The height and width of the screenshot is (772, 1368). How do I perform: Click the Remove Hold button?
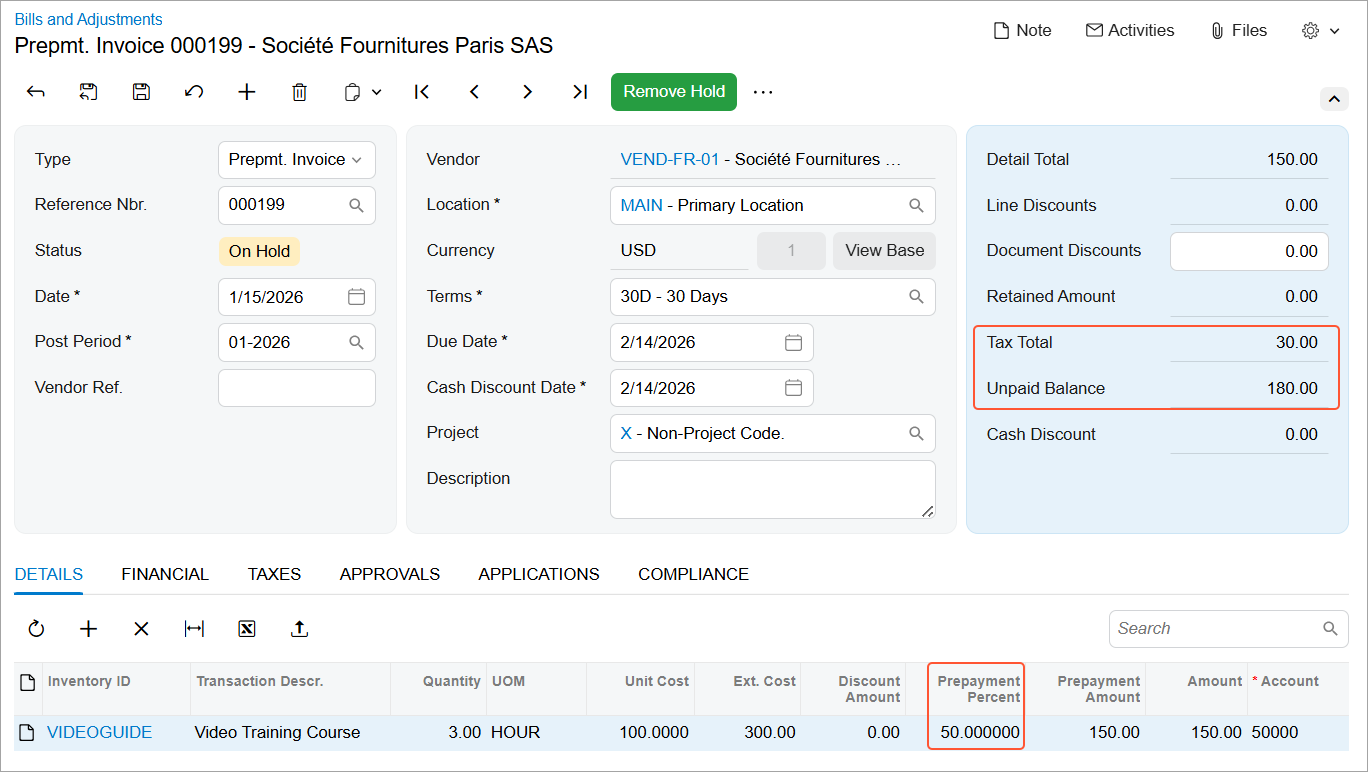click(674, 92)
